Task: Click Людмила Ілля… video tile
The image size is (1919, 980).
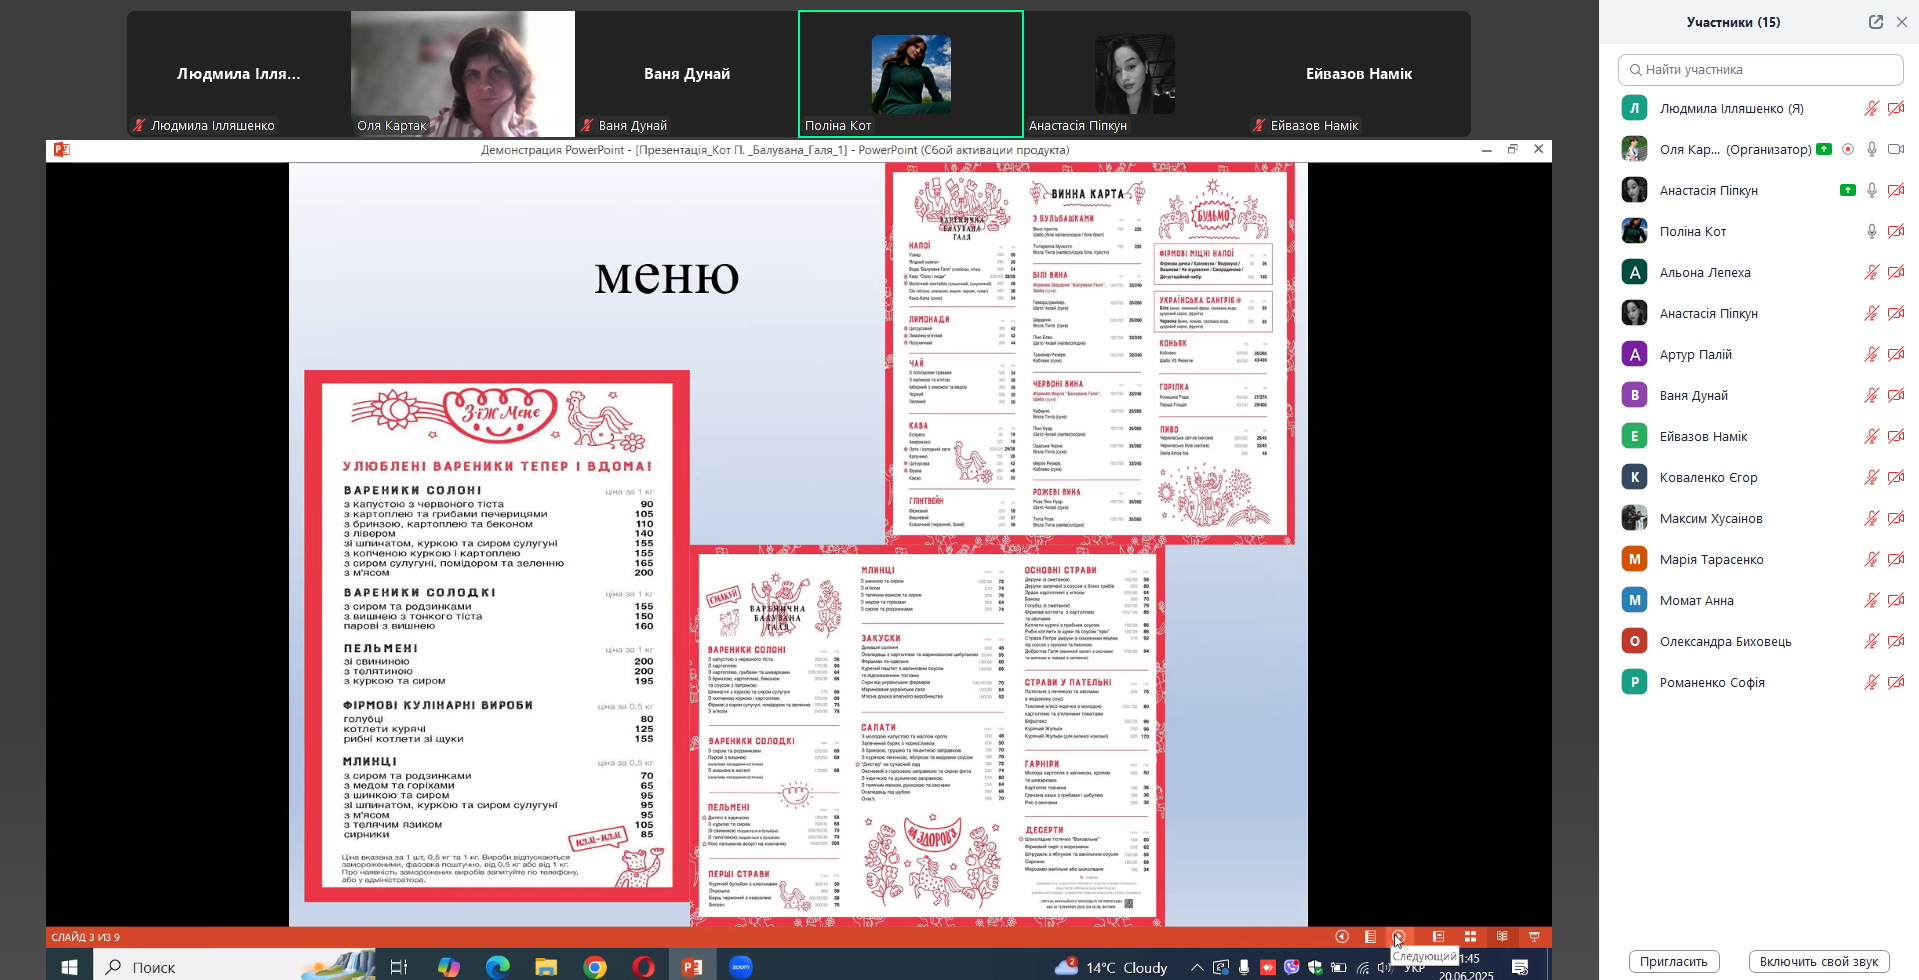Action: (238, 74)
